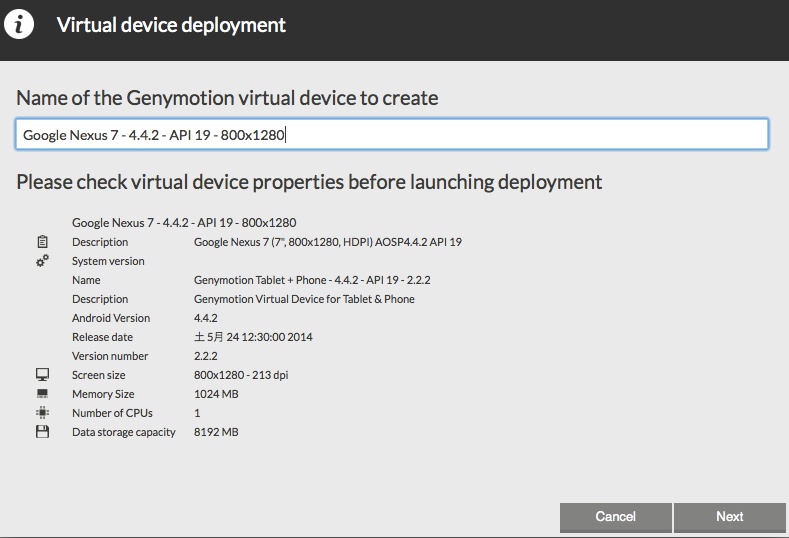Click the Android Version label

[x=111, y=318]
